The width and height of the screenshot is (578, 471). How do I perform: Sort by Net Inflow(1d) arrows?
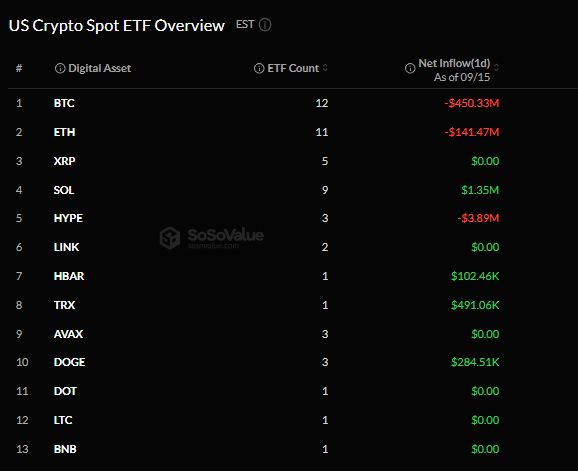pos(496,68)
